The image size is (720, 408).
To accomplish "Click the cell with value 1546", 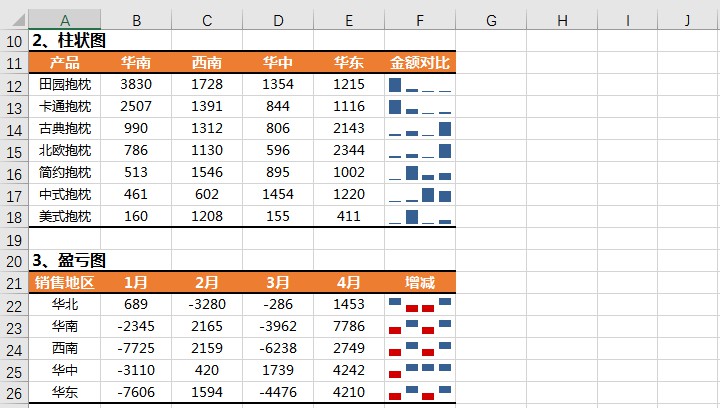I will pyautogui.click(x=207, y=173).
